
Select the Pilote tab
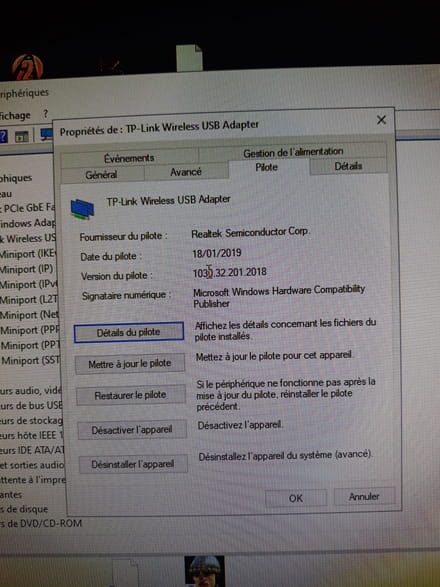point(267,167)
